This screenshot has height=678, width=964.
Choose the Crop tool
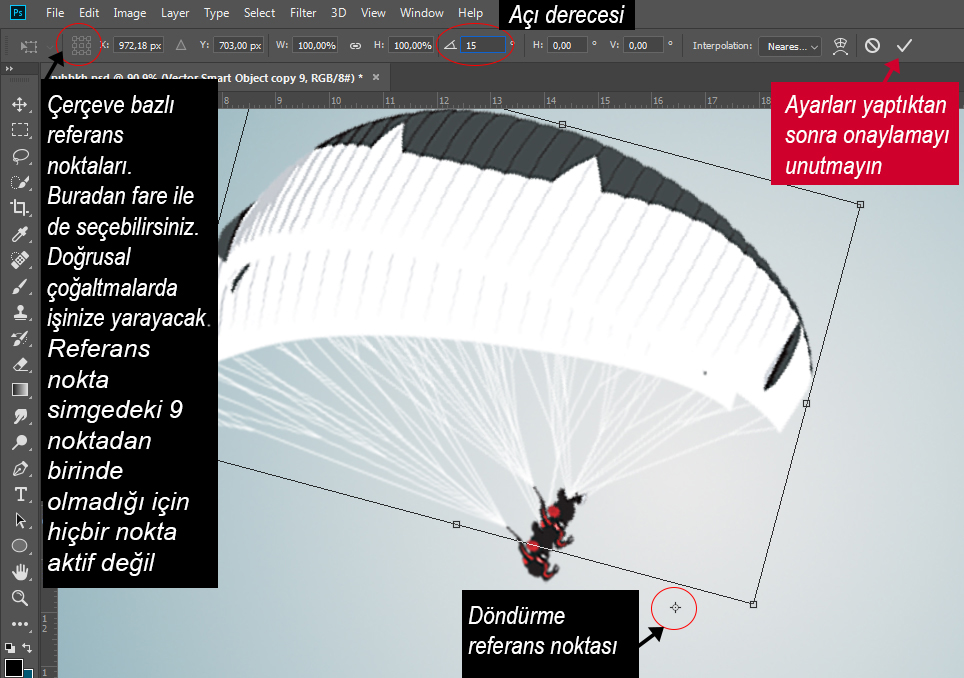pyautogui.click(x=20, y=208)
